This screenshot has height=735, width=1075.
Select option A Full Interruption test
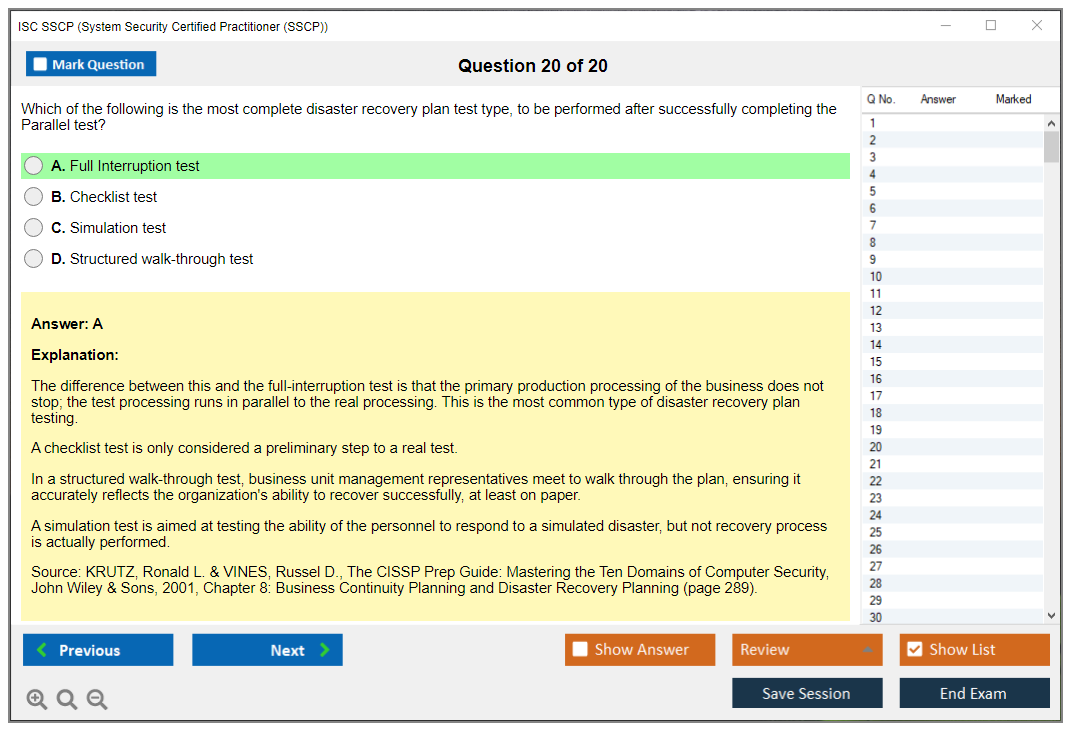click(34, 166)
